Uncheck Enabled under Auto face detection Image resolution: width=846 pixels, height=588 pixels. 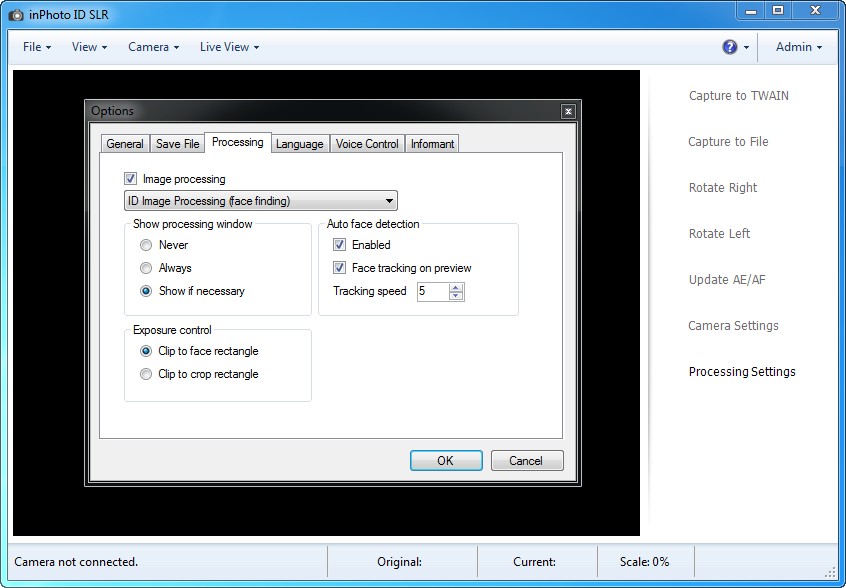pos(339,244)
